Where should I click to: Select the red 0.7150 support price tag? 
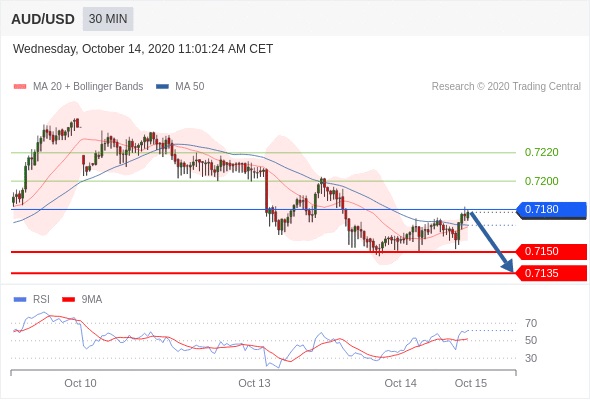[x=551, y=251]
